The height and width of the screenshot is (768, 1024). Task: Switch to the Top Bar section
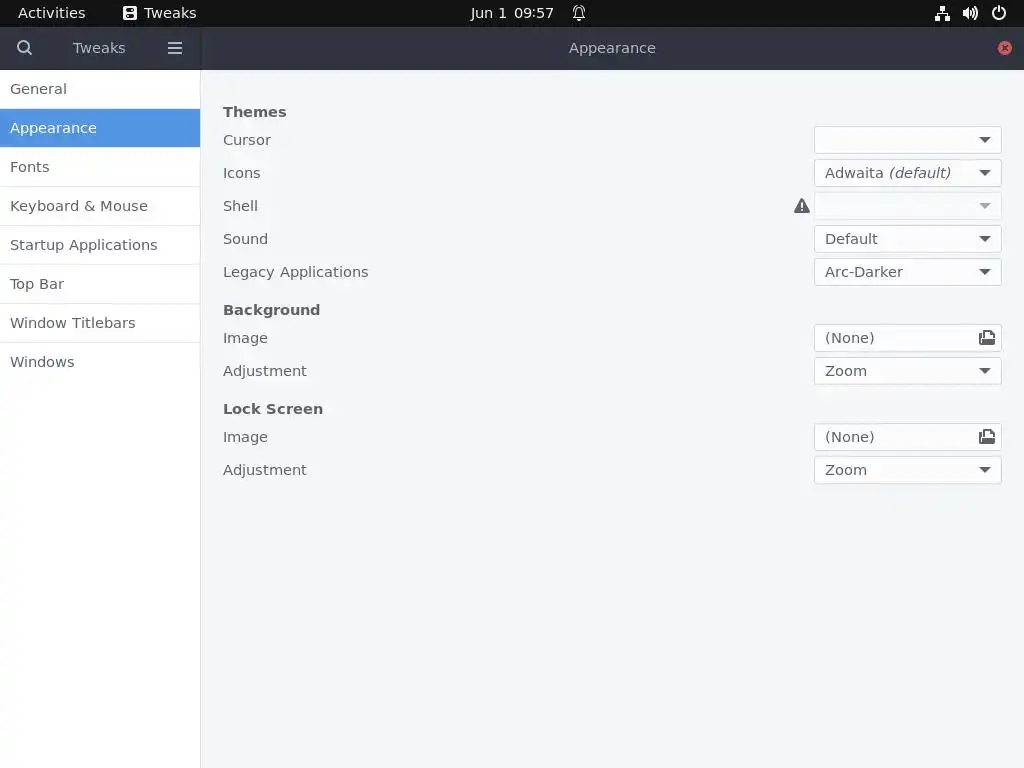[100, 284]
